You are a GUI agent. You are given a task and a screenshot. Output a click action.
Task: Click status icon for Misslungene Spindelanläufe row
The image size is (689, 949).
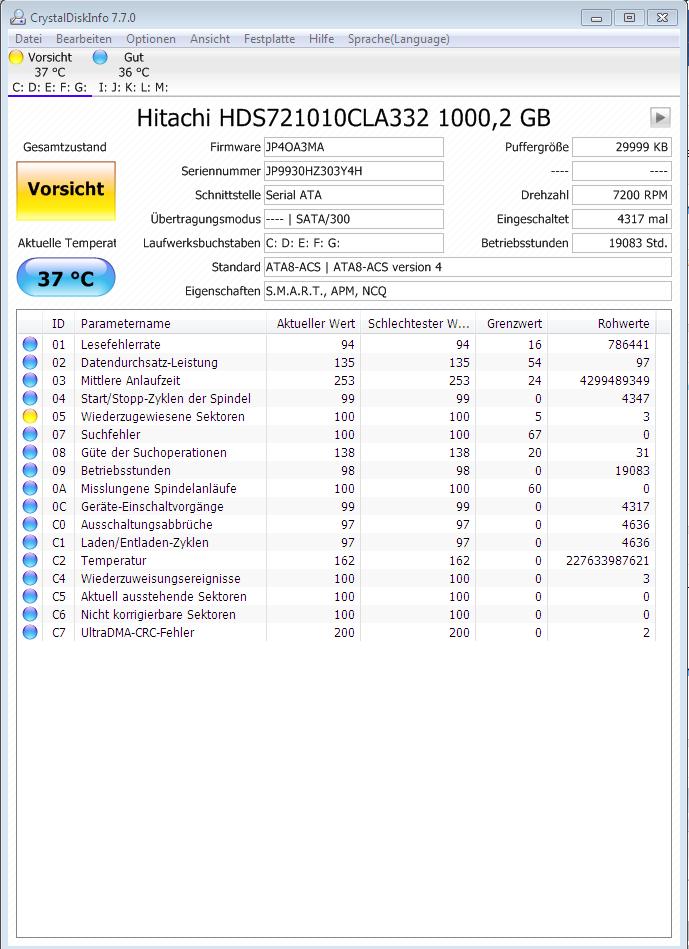(x=30, y=488)
